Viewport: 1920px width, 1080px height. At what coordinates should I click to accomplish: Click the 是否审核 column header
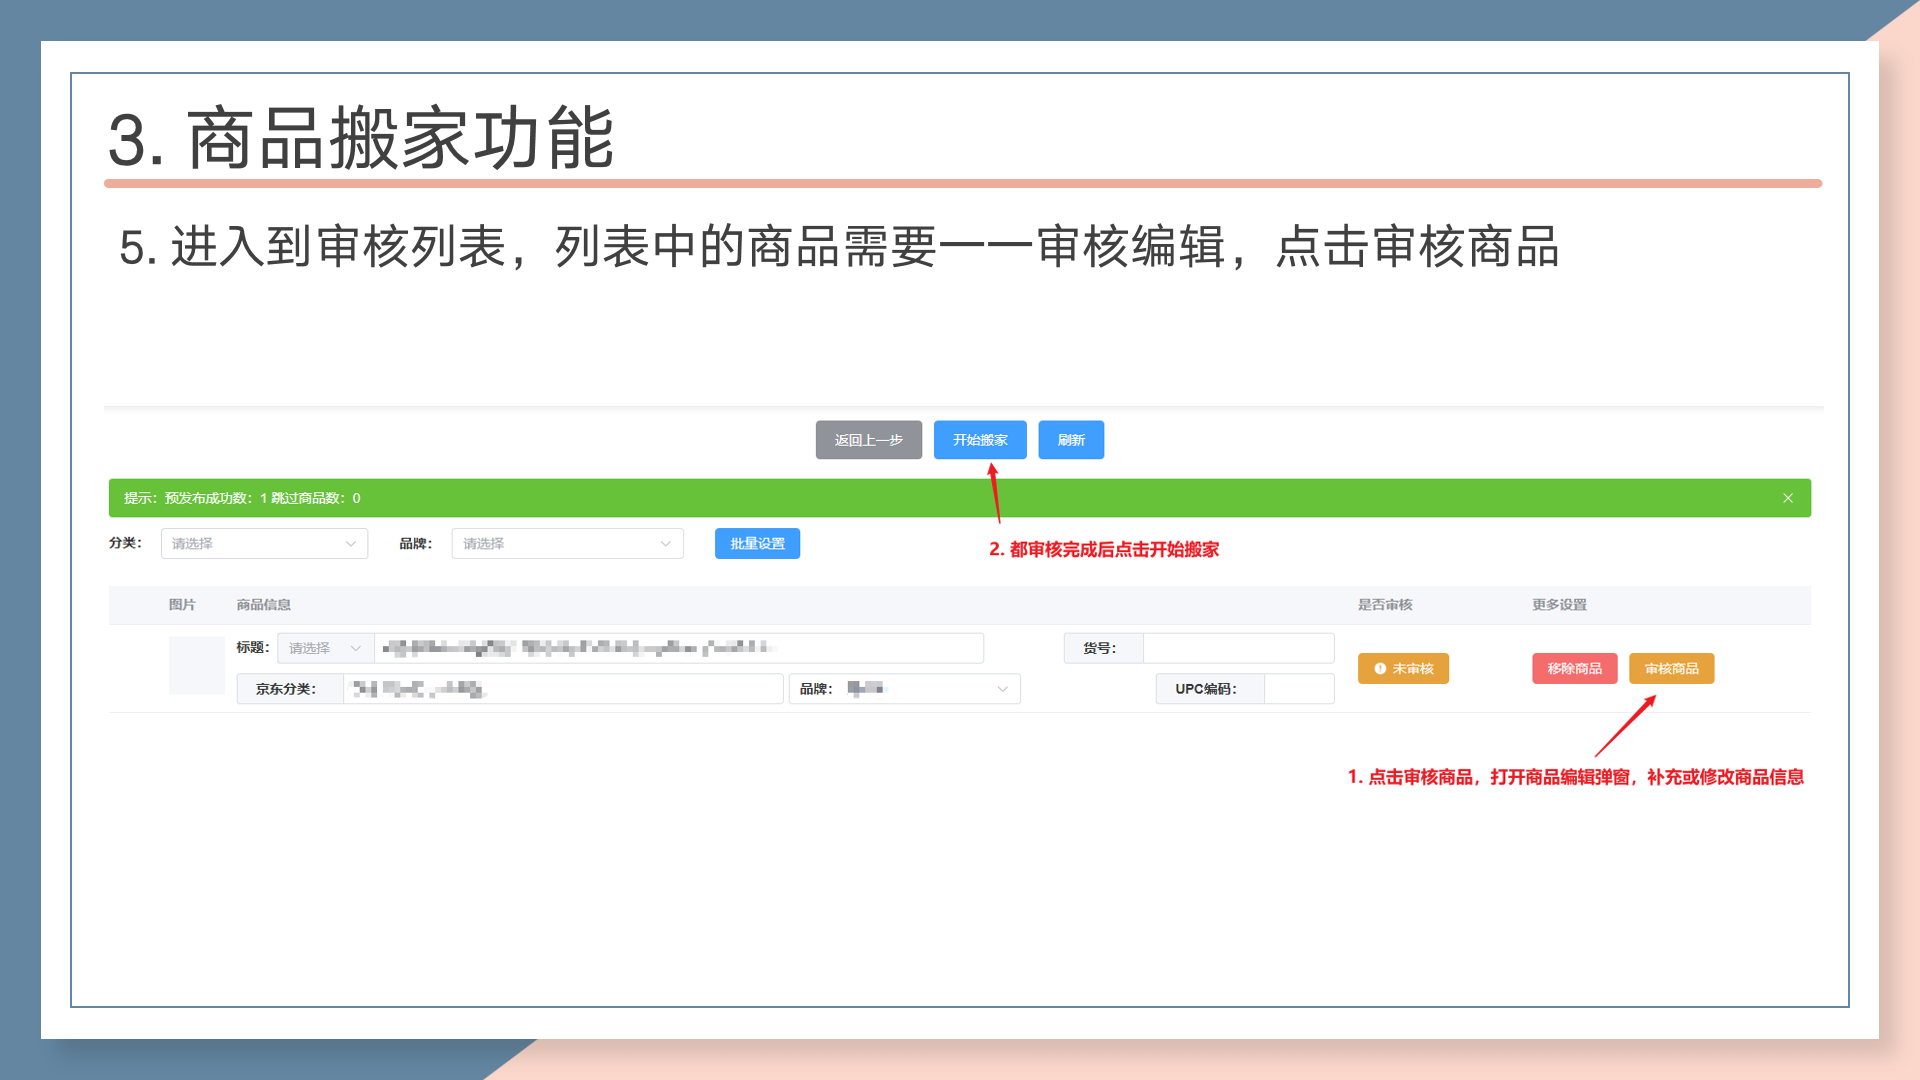click(1385, 605)
